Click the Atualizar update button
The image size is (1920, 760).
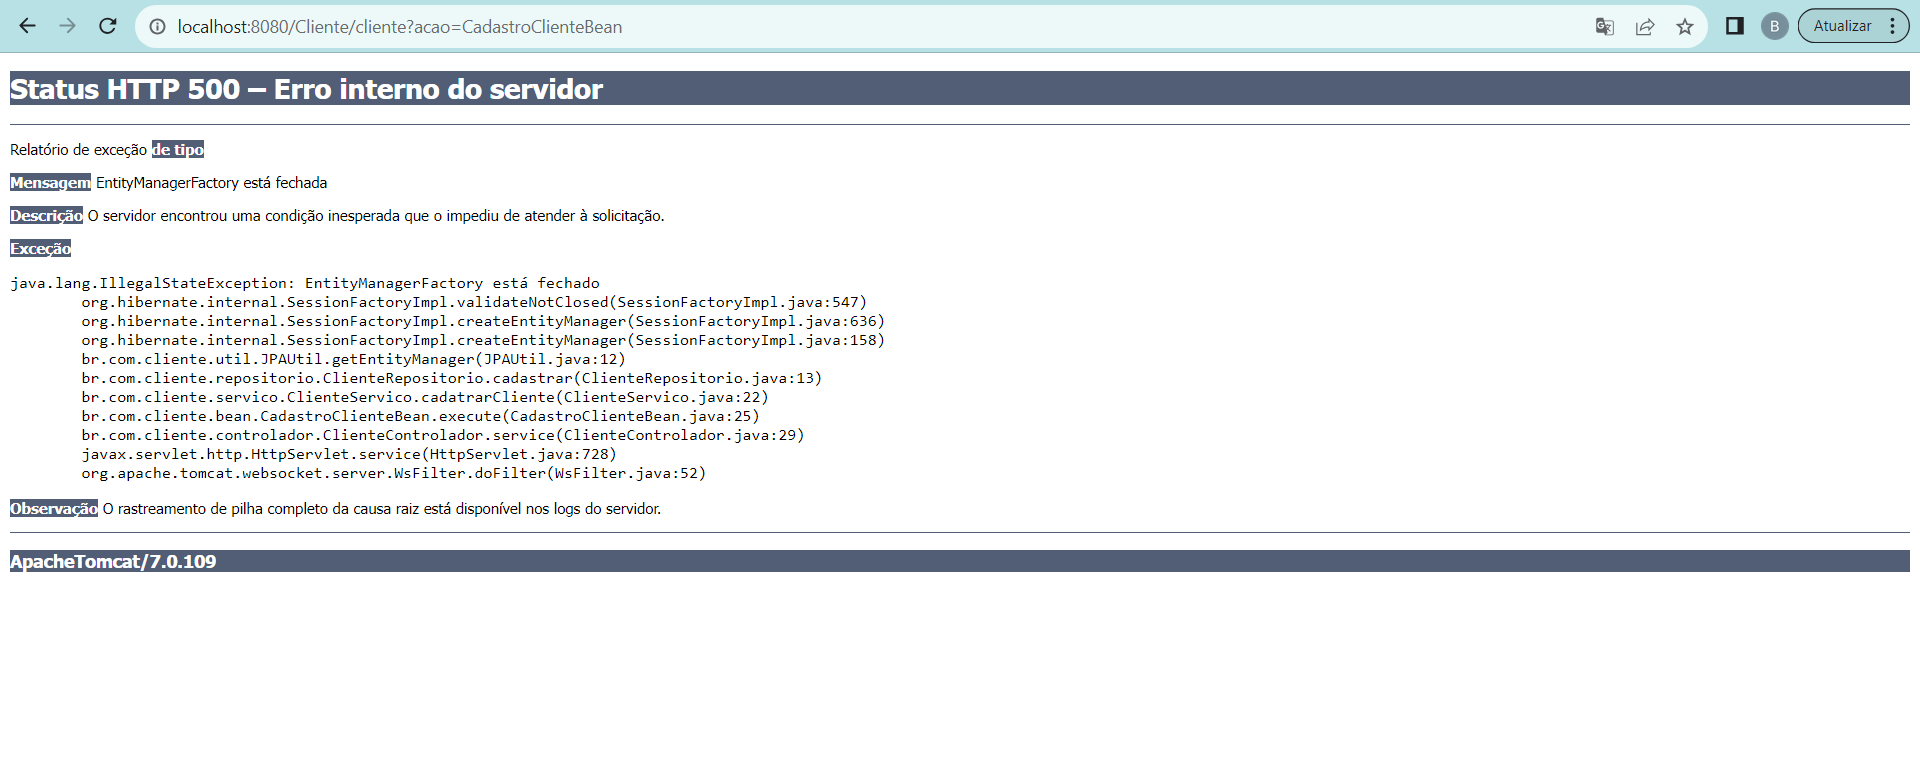tap(1842, 26)
